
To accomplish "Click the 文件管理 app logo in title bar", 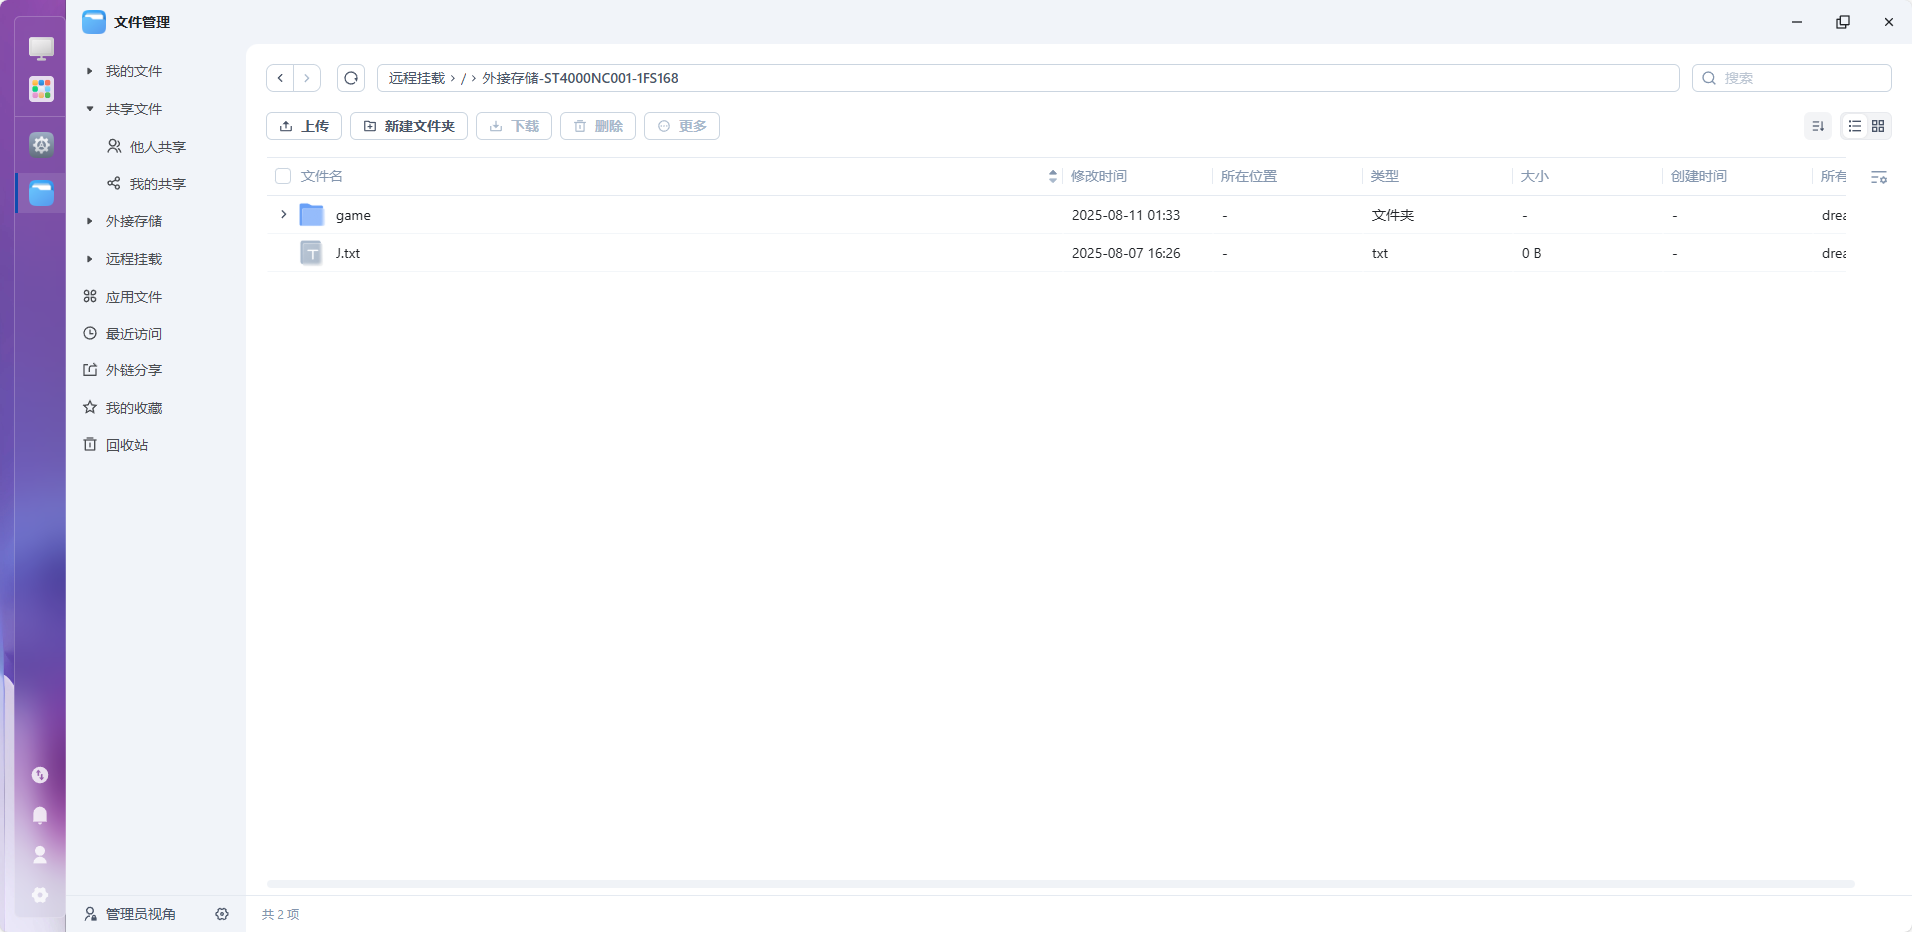I will click(x=94, y=22).
